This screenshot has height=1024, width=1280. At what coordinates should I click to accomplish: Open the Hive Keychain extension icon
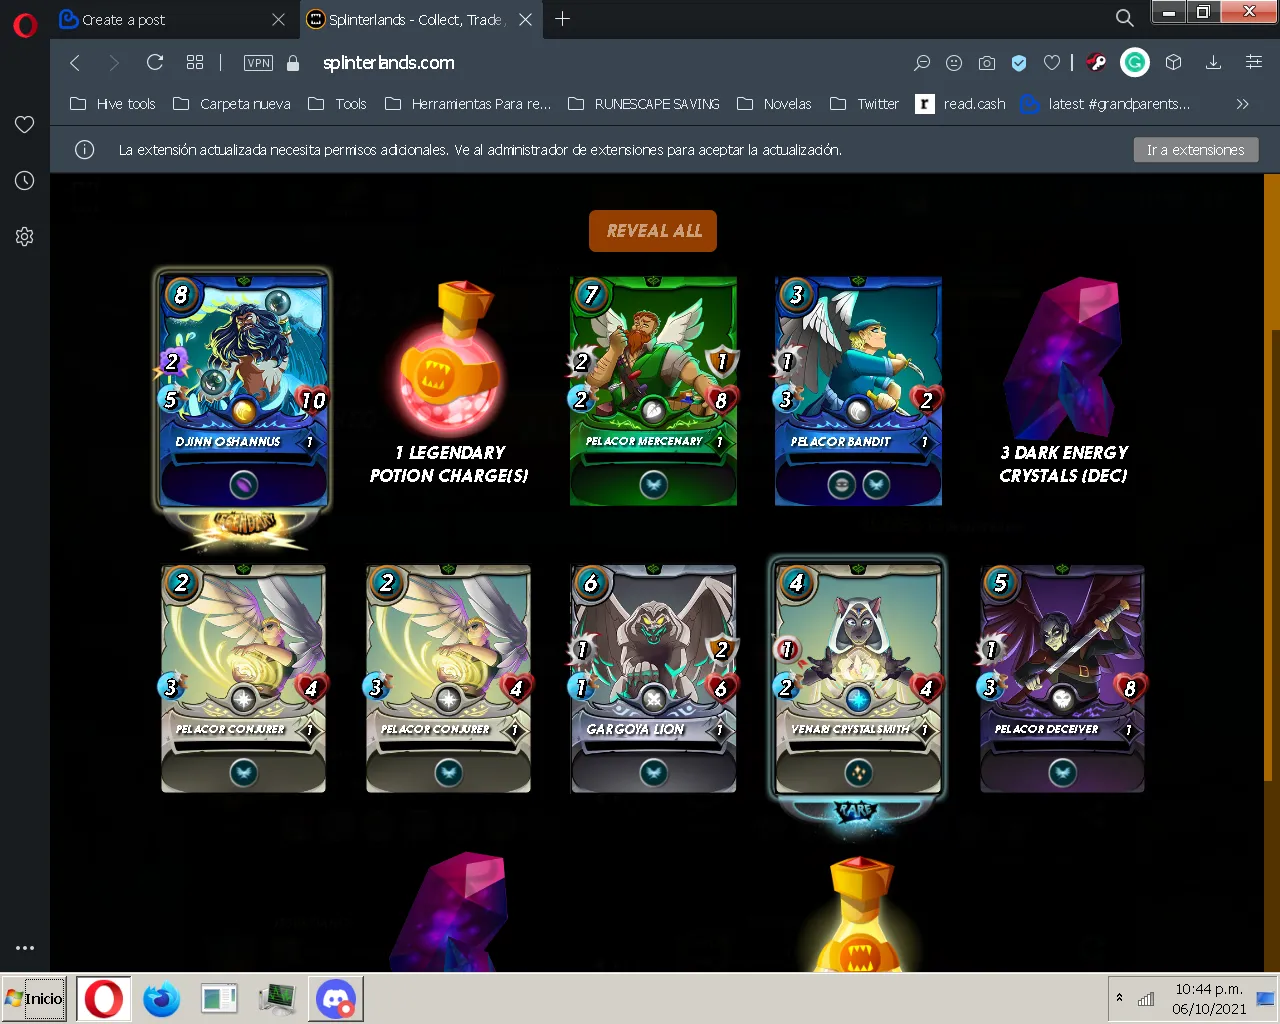(1096, 63)
